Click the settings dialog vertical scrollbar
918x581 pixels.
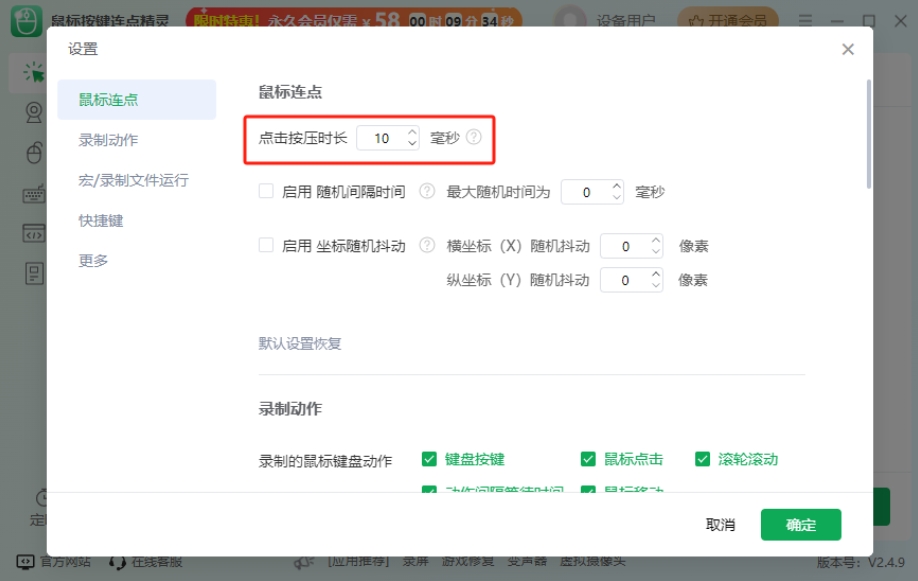(868, 135)
